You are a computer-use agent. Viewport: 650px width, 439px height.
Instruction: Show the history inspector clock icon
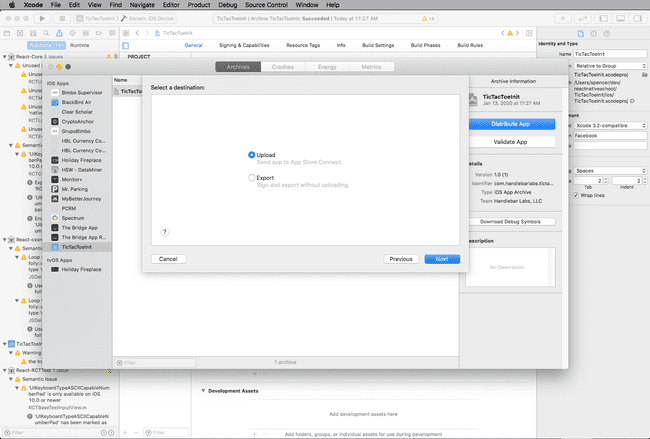594,34
